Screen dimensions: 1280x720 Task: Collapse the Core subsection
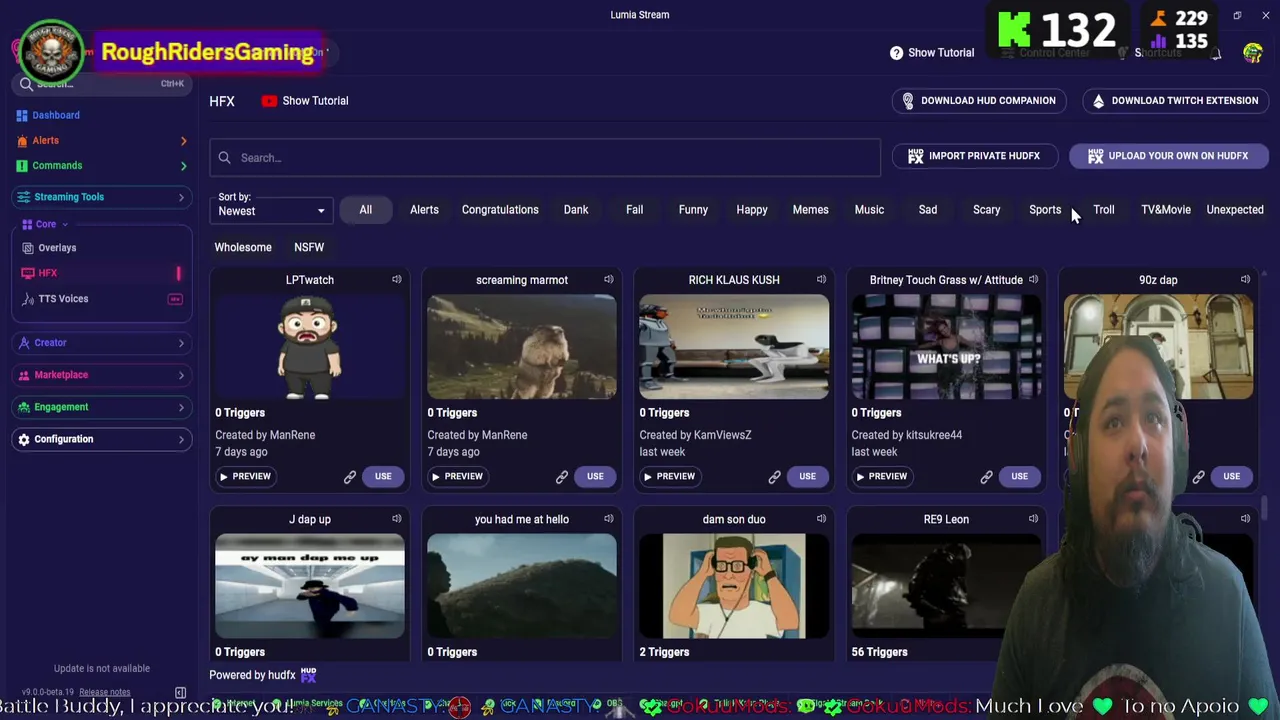coord(46,224)
